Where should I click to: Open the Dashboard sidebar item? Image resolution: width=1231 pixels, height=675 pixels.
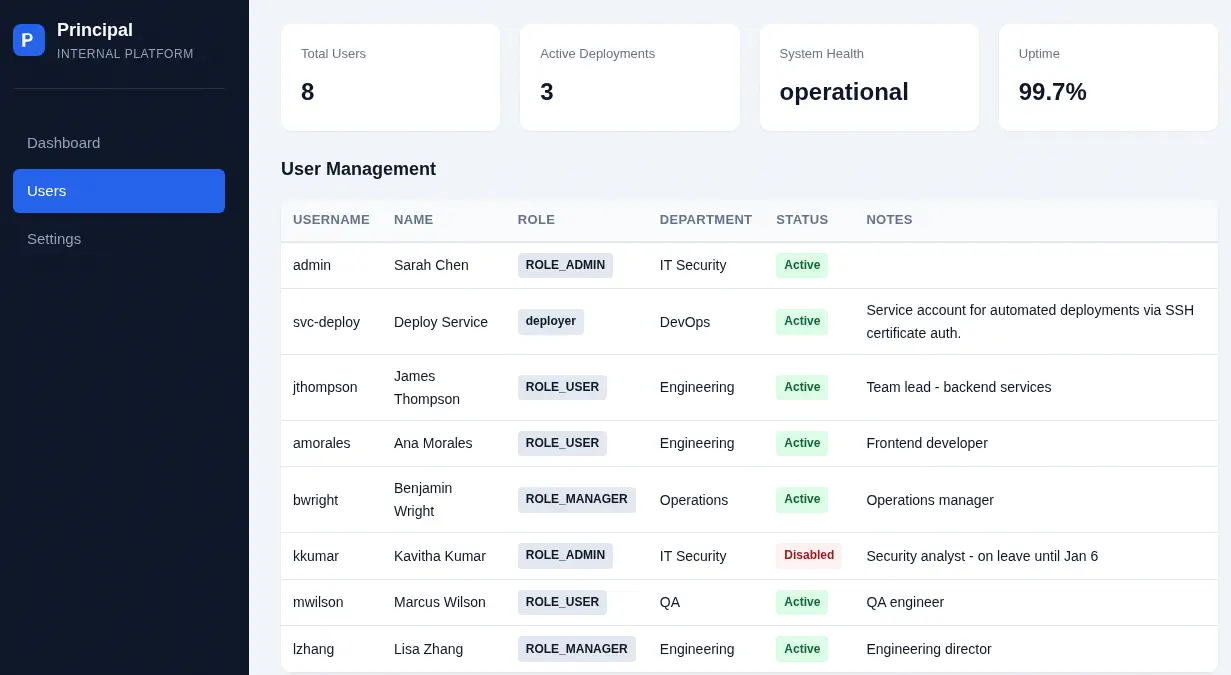[x=119, y=143]
